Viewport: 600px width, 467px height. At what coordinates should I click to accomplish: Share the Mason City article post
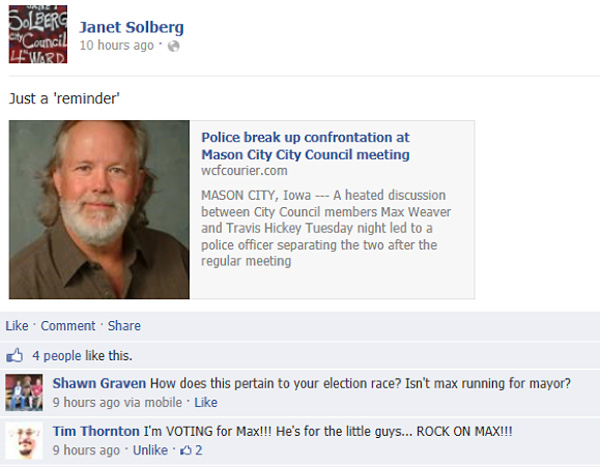[x=124, y=326]
